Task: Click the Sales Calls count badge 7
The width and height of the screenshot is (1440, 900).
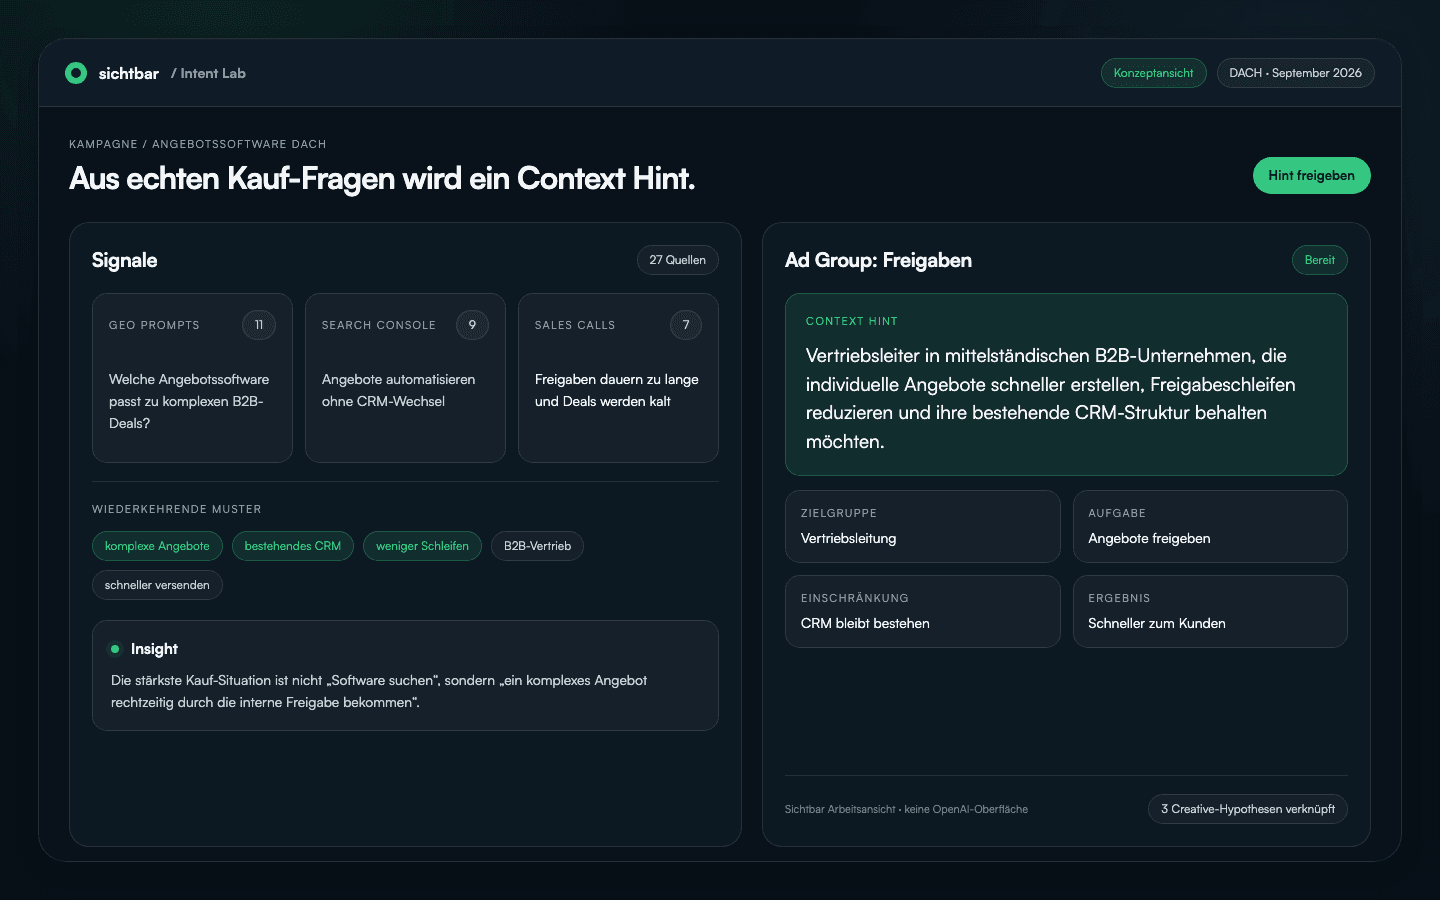Action: 686,325
